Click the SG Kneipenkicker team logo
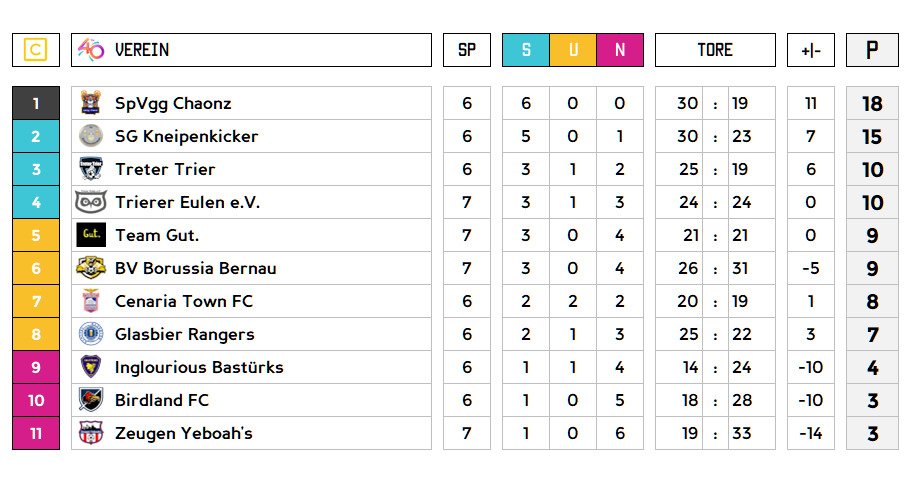This screenshot has width=911, height=483. (91, 136)
